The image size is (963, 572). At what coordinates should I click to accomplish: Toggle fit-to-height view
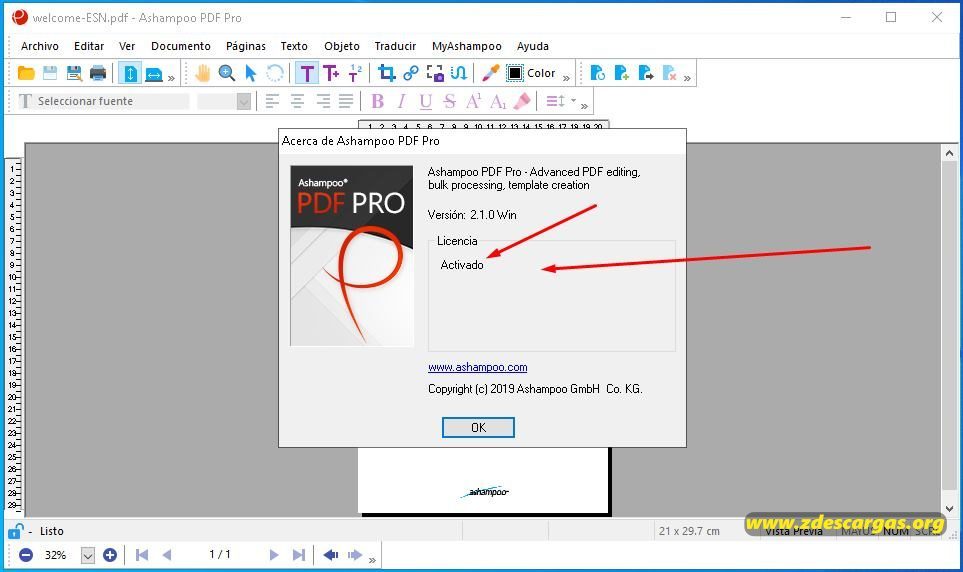[130, 74]
